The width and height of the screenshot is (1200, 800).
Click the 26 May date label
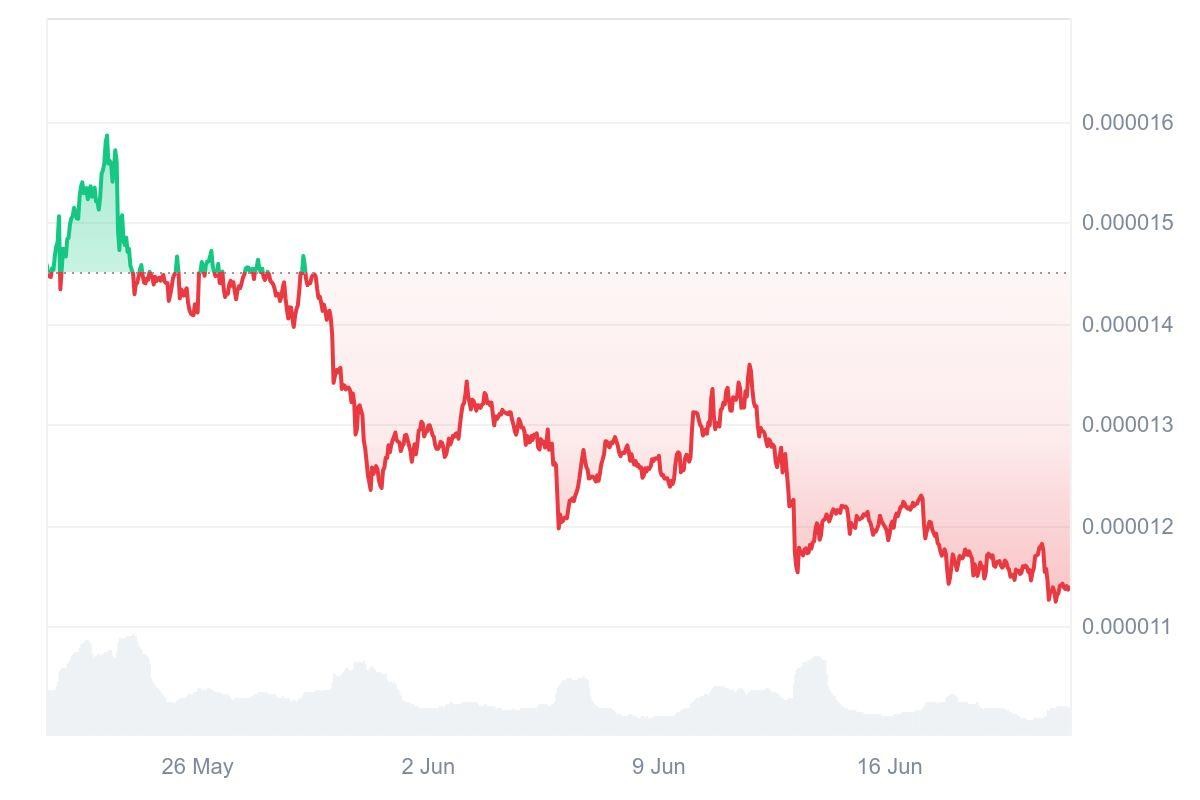click(197, 767)
